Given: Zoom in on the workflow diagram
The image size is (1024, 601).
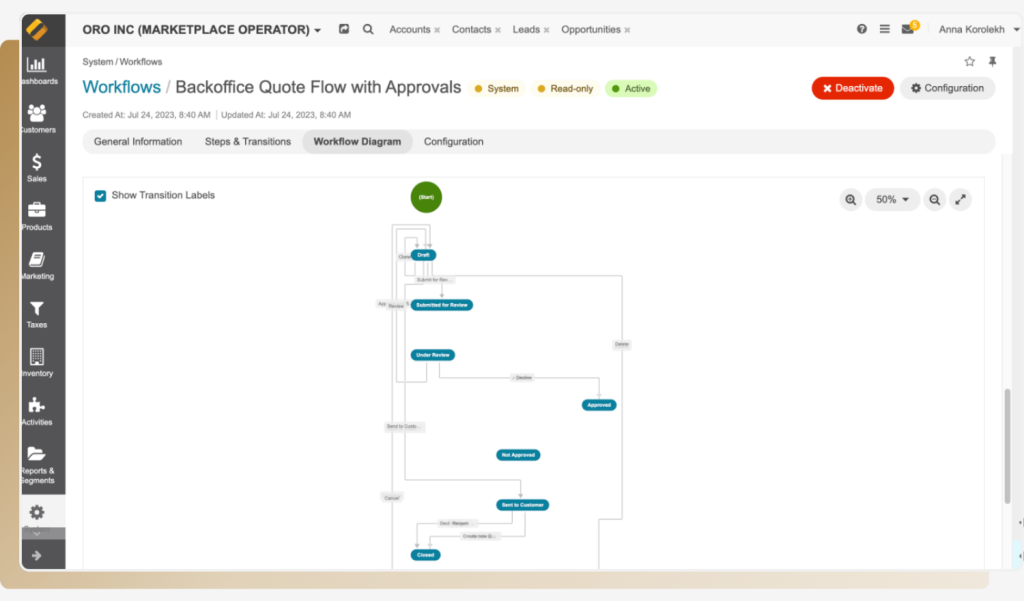Looking at the screenshot, I should pos(850,200).
